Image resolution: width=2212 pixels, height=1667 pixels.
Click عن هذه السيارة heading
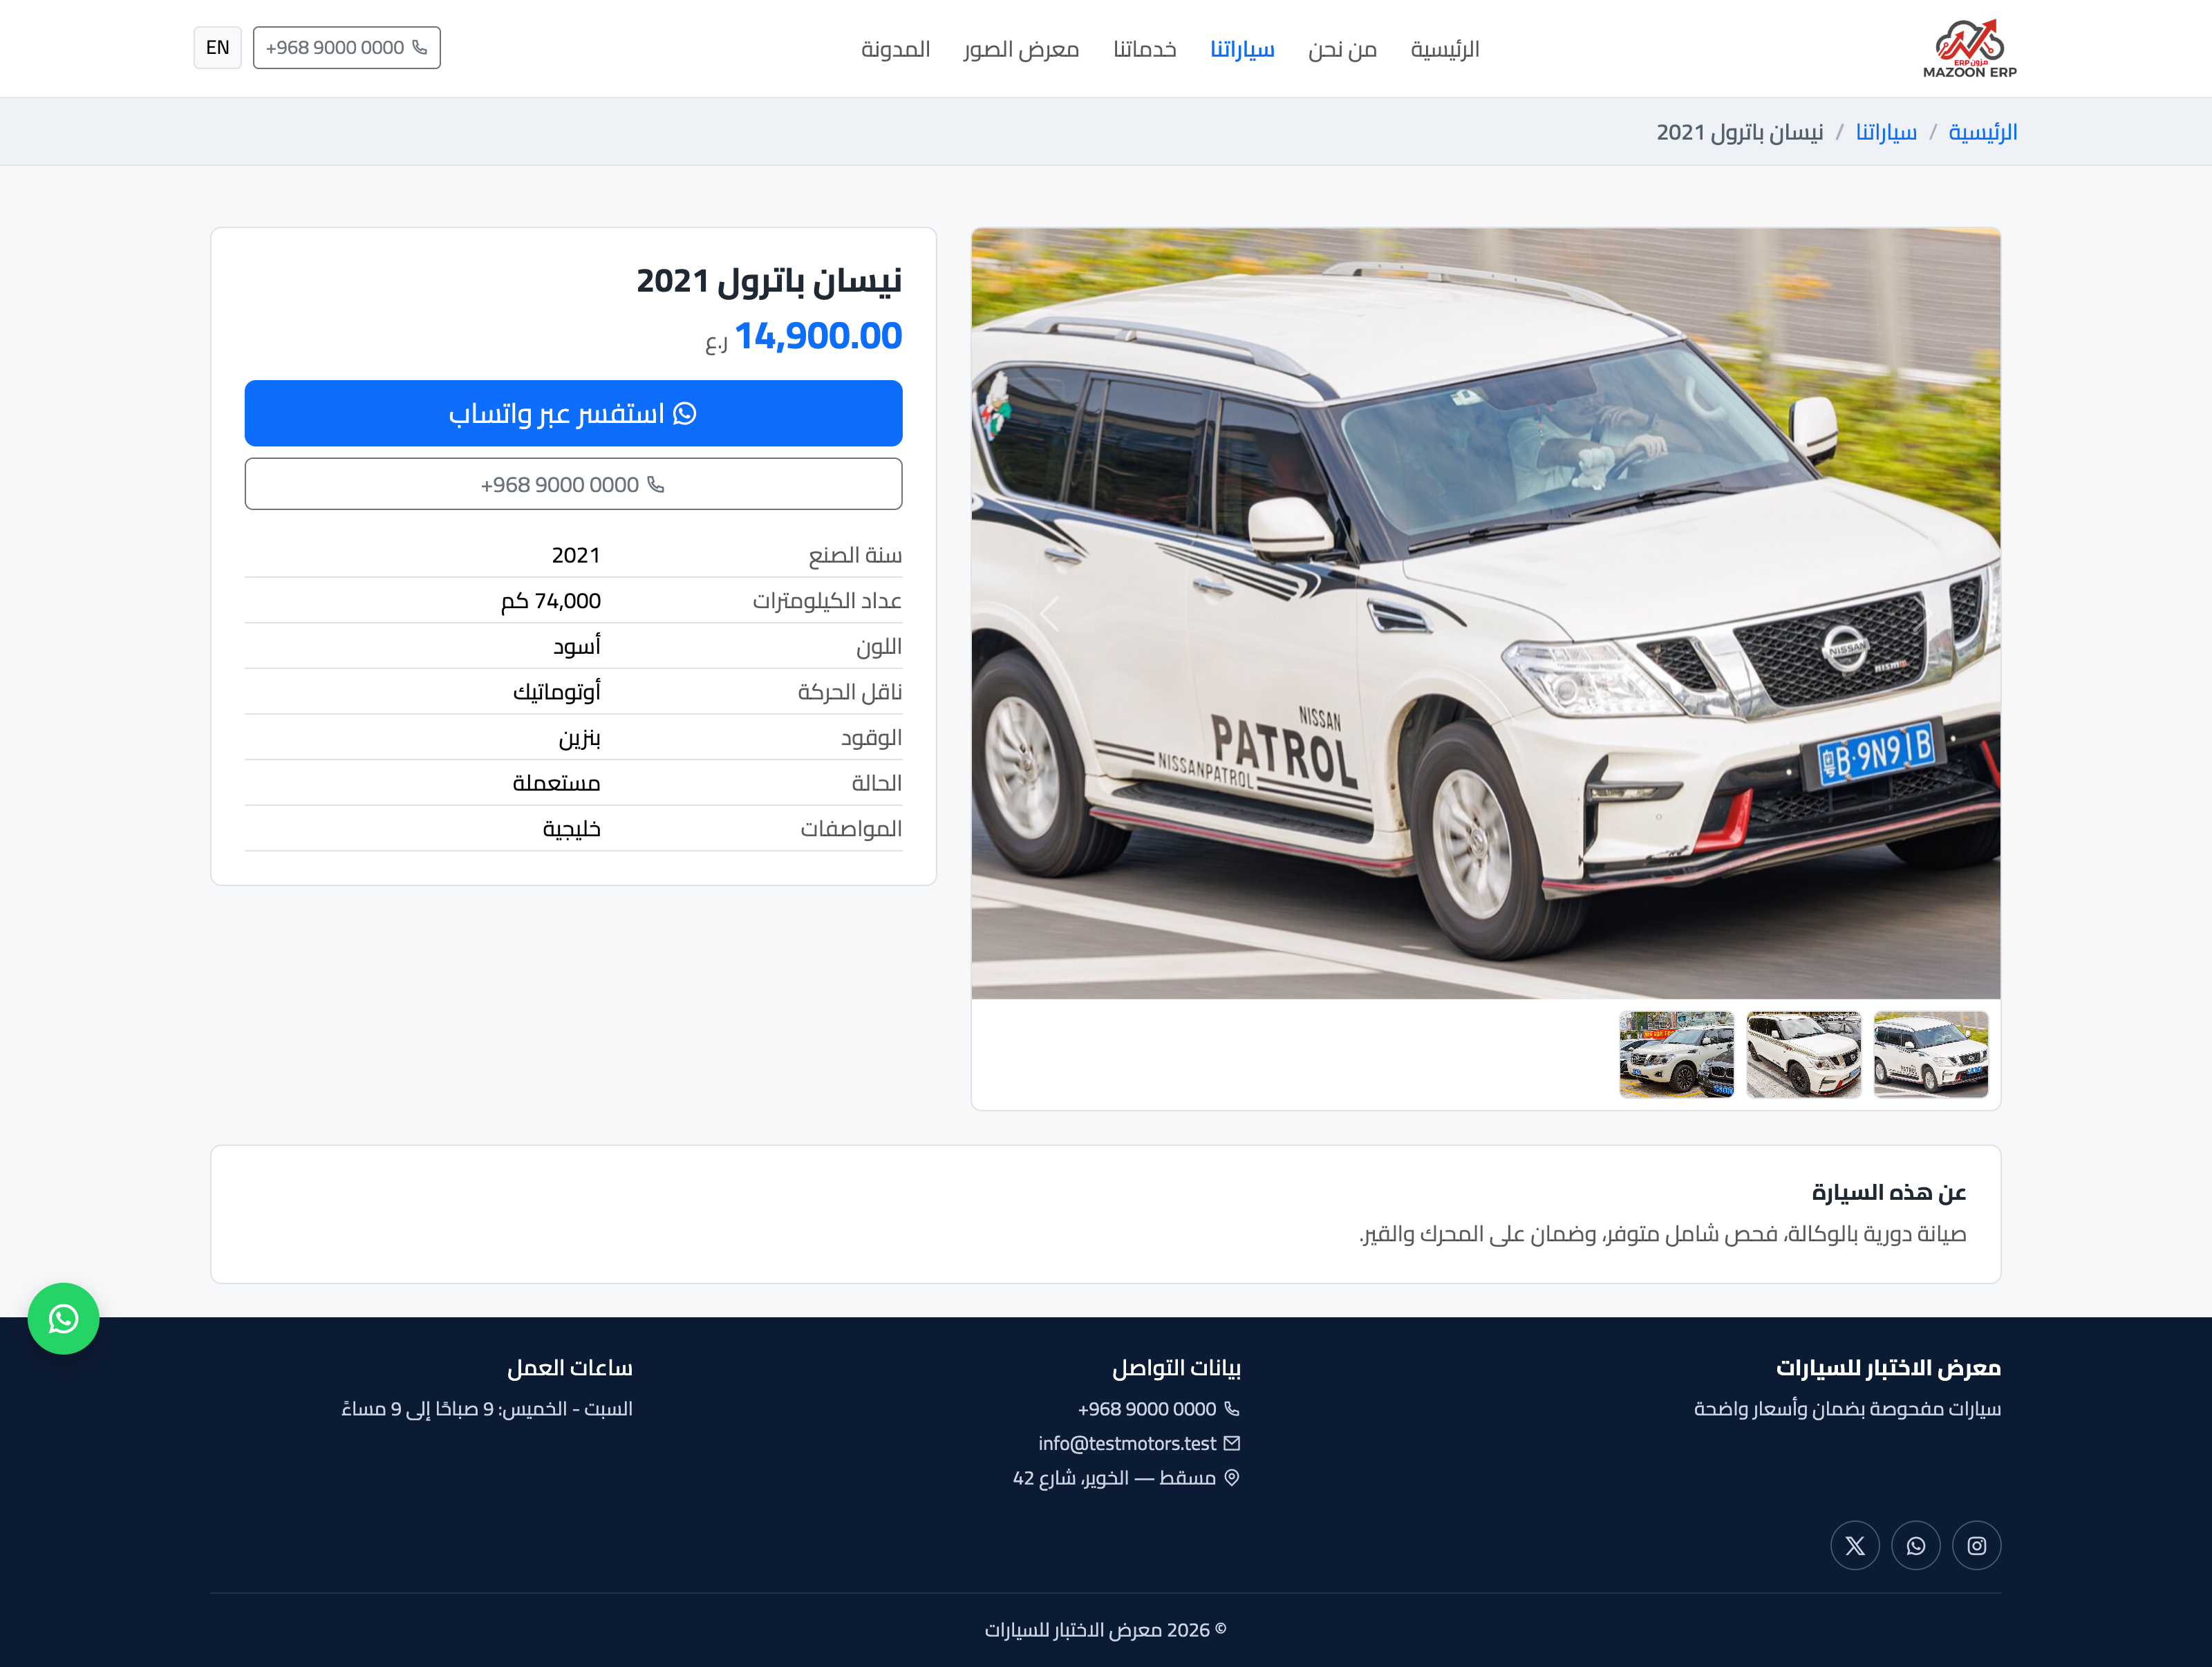1889,1192
